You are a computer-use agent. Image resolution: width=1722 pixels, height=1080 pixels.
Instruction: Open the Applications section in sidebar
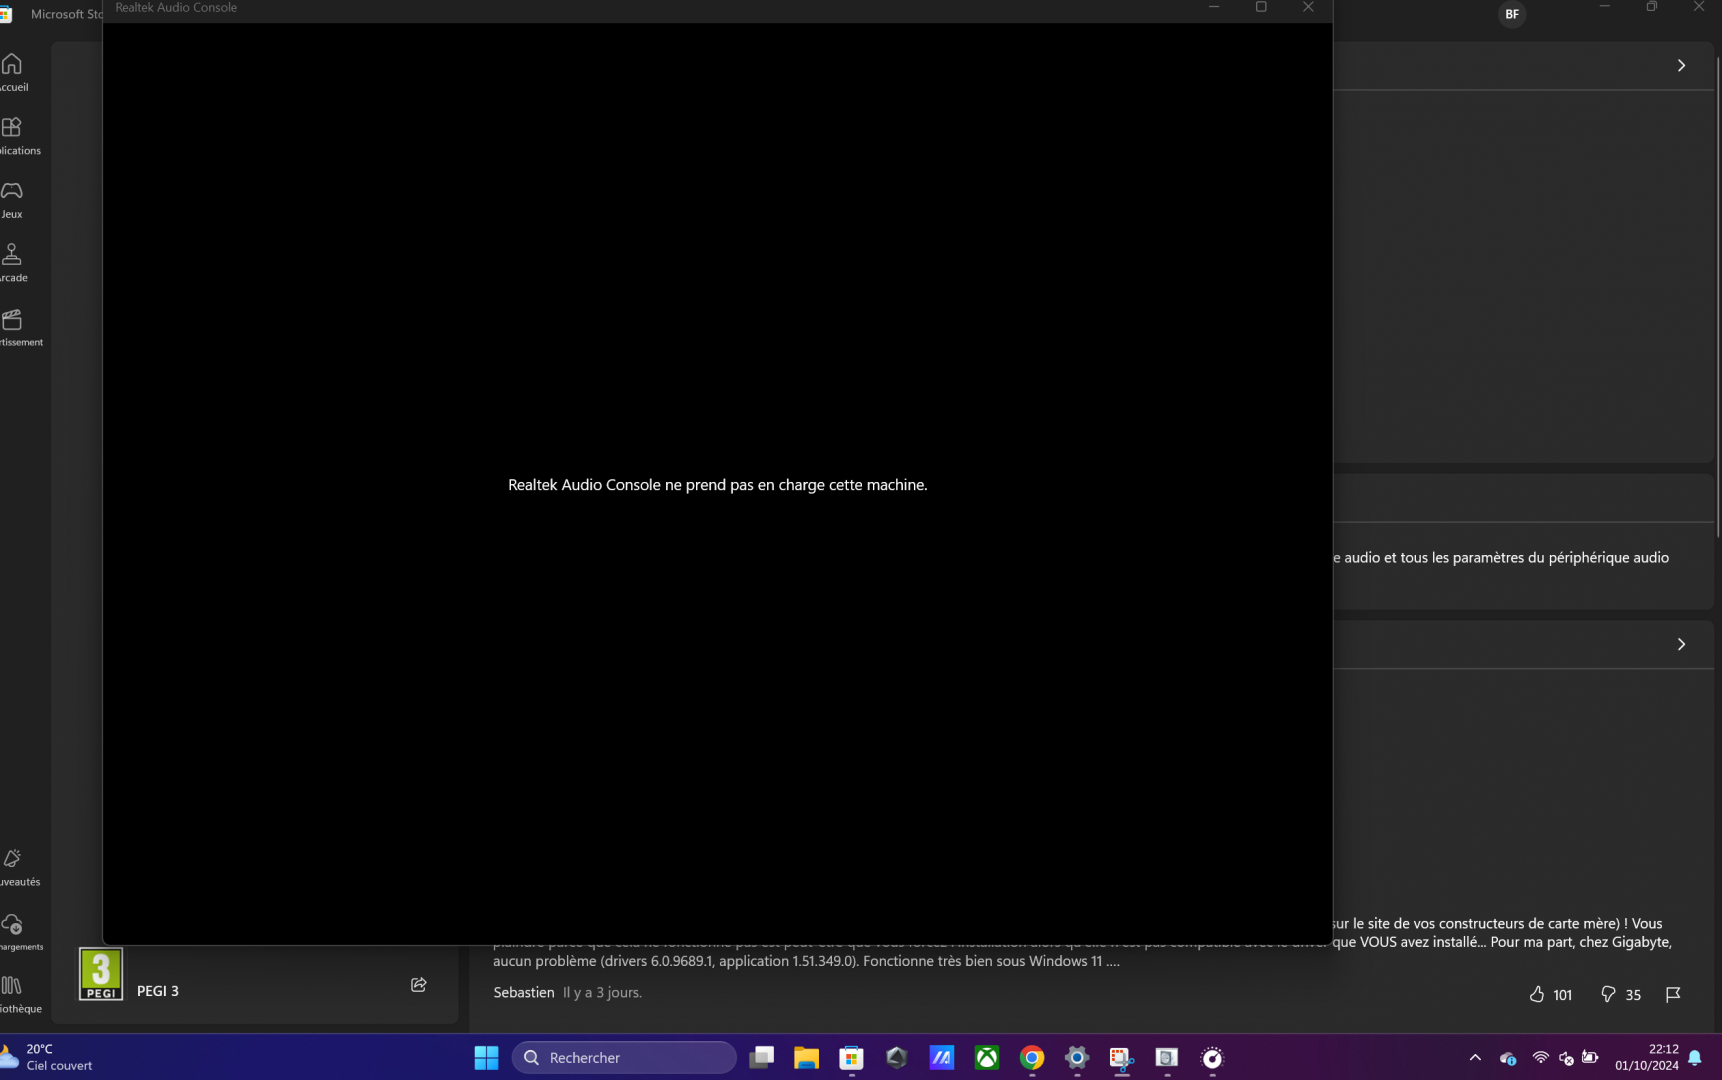tap(12, 136)
